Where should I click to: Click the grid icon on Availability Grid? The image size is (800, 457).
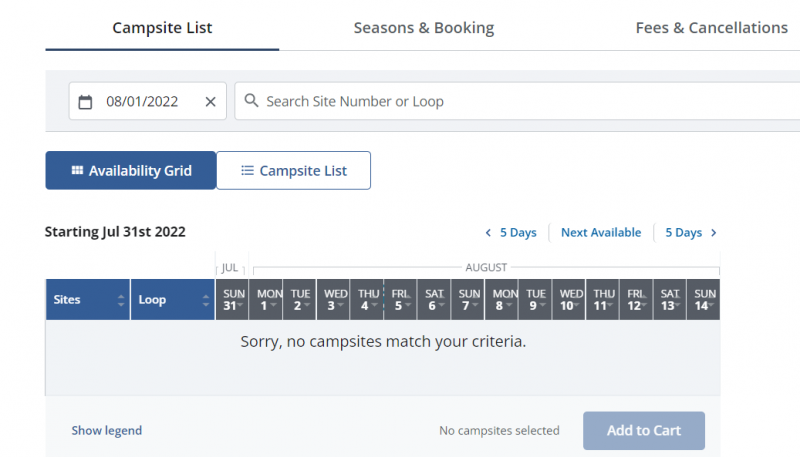coord(77,170)
